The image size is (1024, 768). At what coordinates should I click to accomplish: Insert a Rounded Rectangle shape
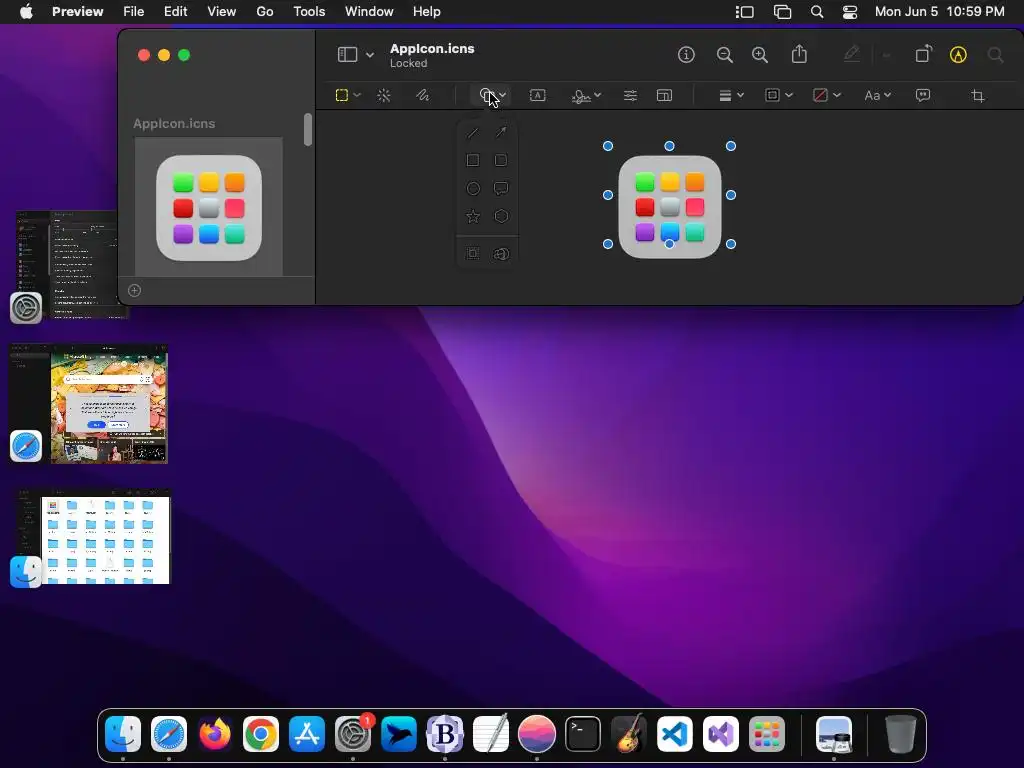click(501, 160)
